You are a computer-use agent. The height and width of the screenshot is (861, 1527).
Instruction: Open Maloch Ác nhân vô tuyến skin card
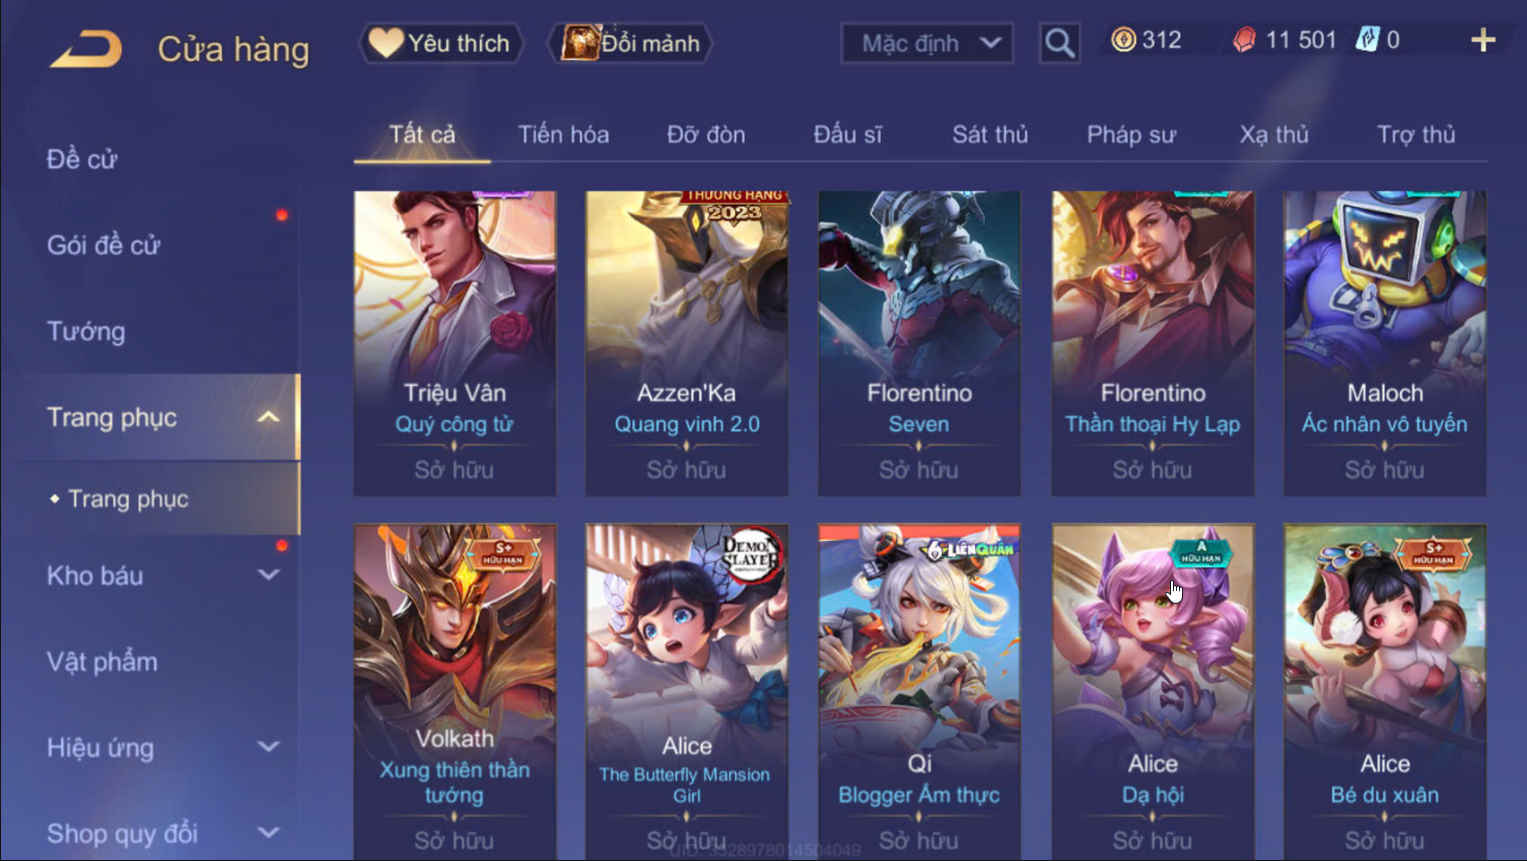click(1385, 343)
